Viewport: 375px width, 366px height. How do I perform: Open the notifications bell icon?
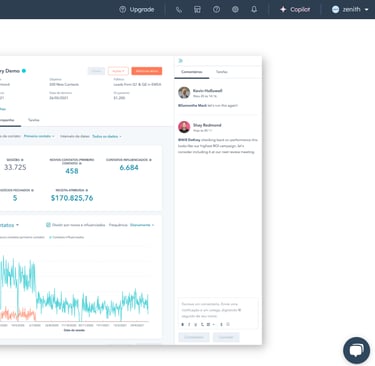pyautogui.click(x=254, y=9)
